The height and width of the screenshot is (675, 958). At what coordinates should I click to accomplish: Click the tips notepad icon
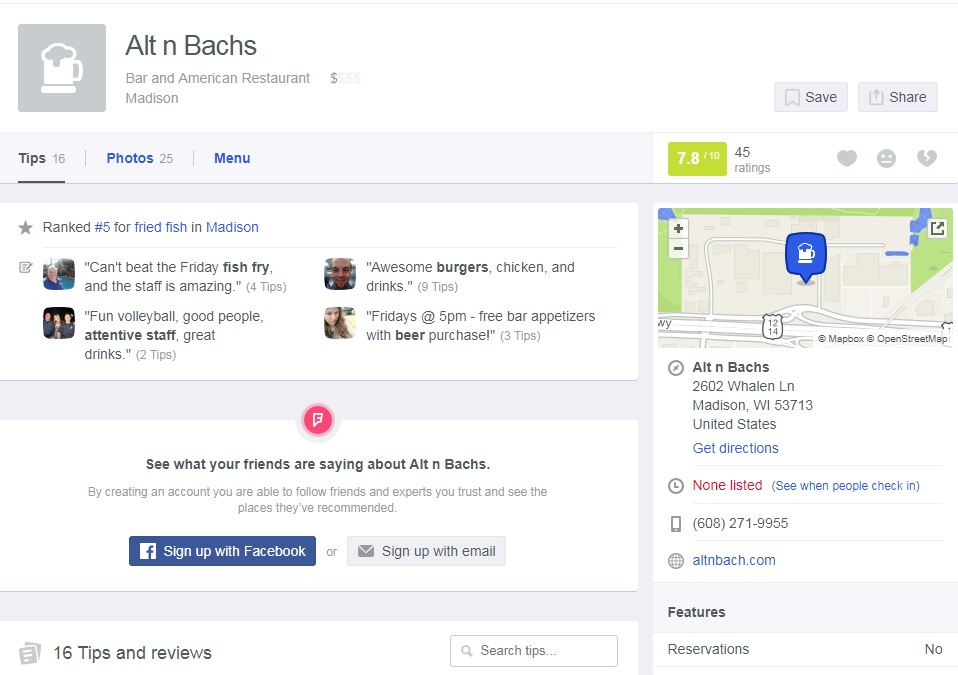click(25, 267)
